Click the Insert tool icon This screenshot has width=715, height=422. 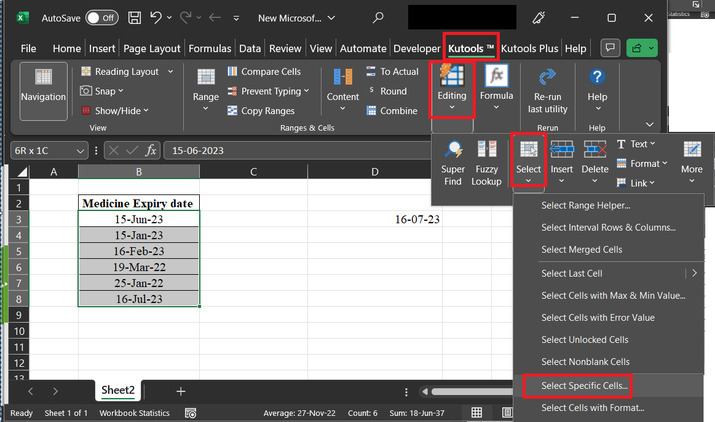click(562, 149)
